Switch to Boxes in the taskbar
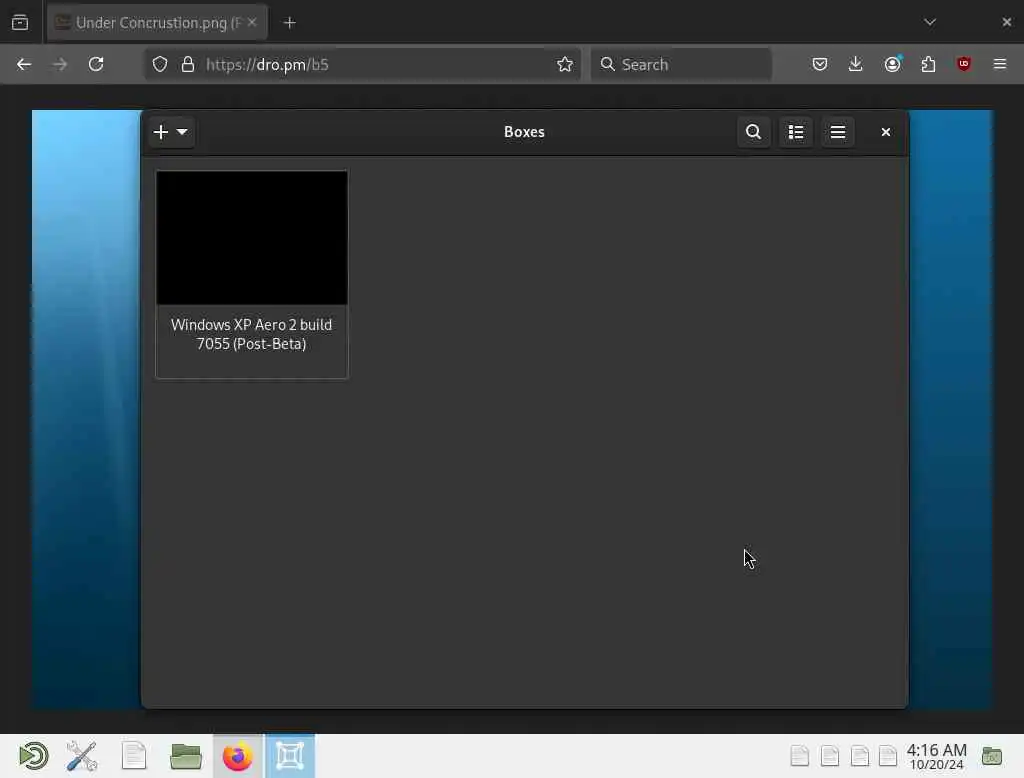This screenshot has width=1024, height=778. [x=290, y=756]
